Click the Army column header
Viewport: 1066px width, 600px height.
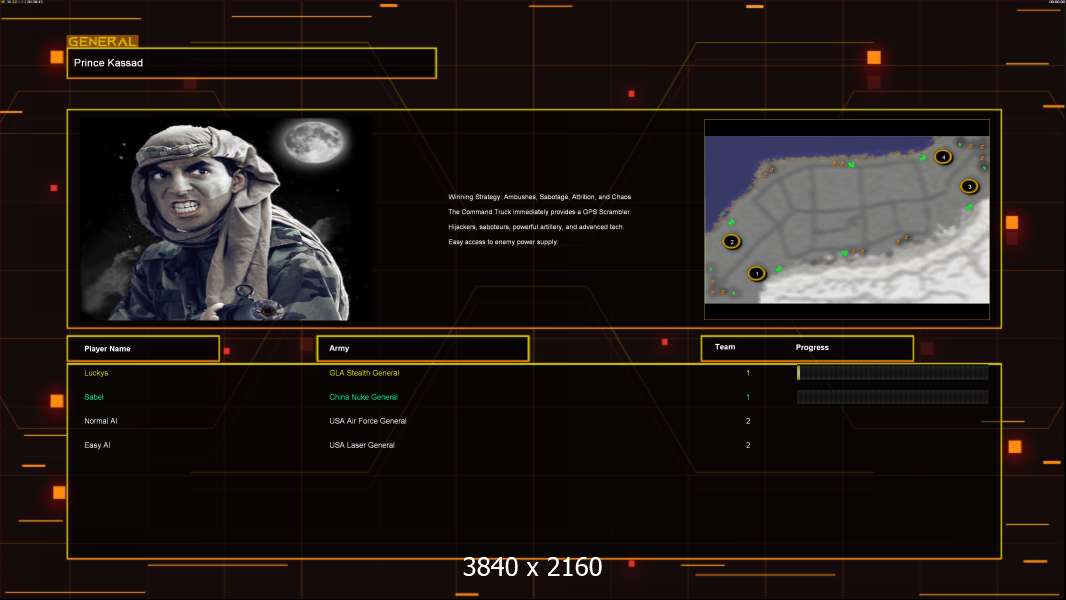[423, 348]
